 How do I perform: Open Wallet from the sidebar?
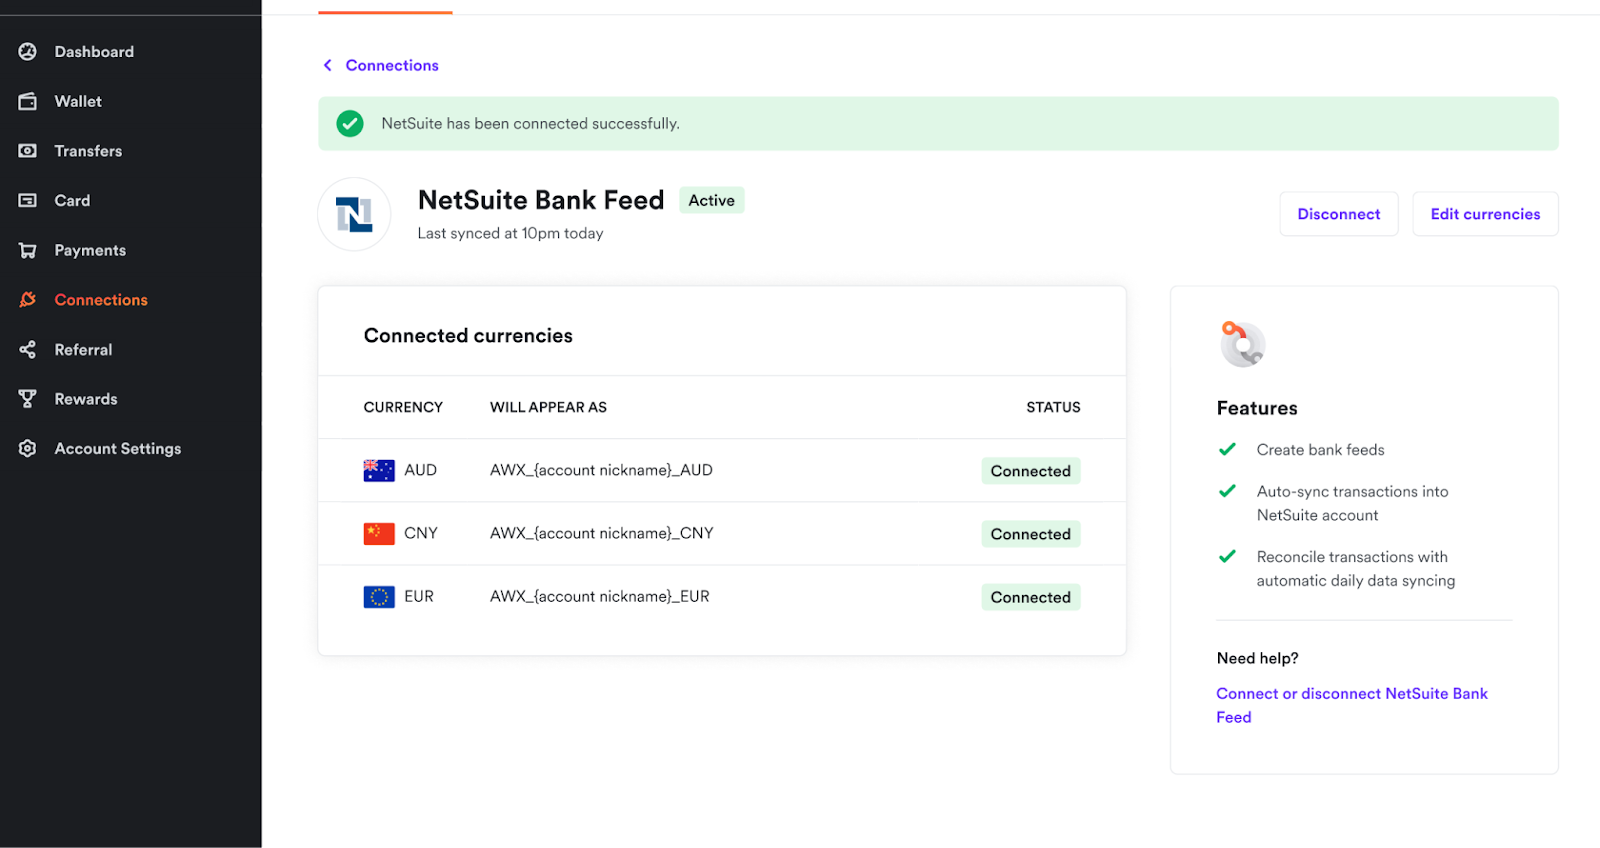pyautogui.click(x=78, y=101)
